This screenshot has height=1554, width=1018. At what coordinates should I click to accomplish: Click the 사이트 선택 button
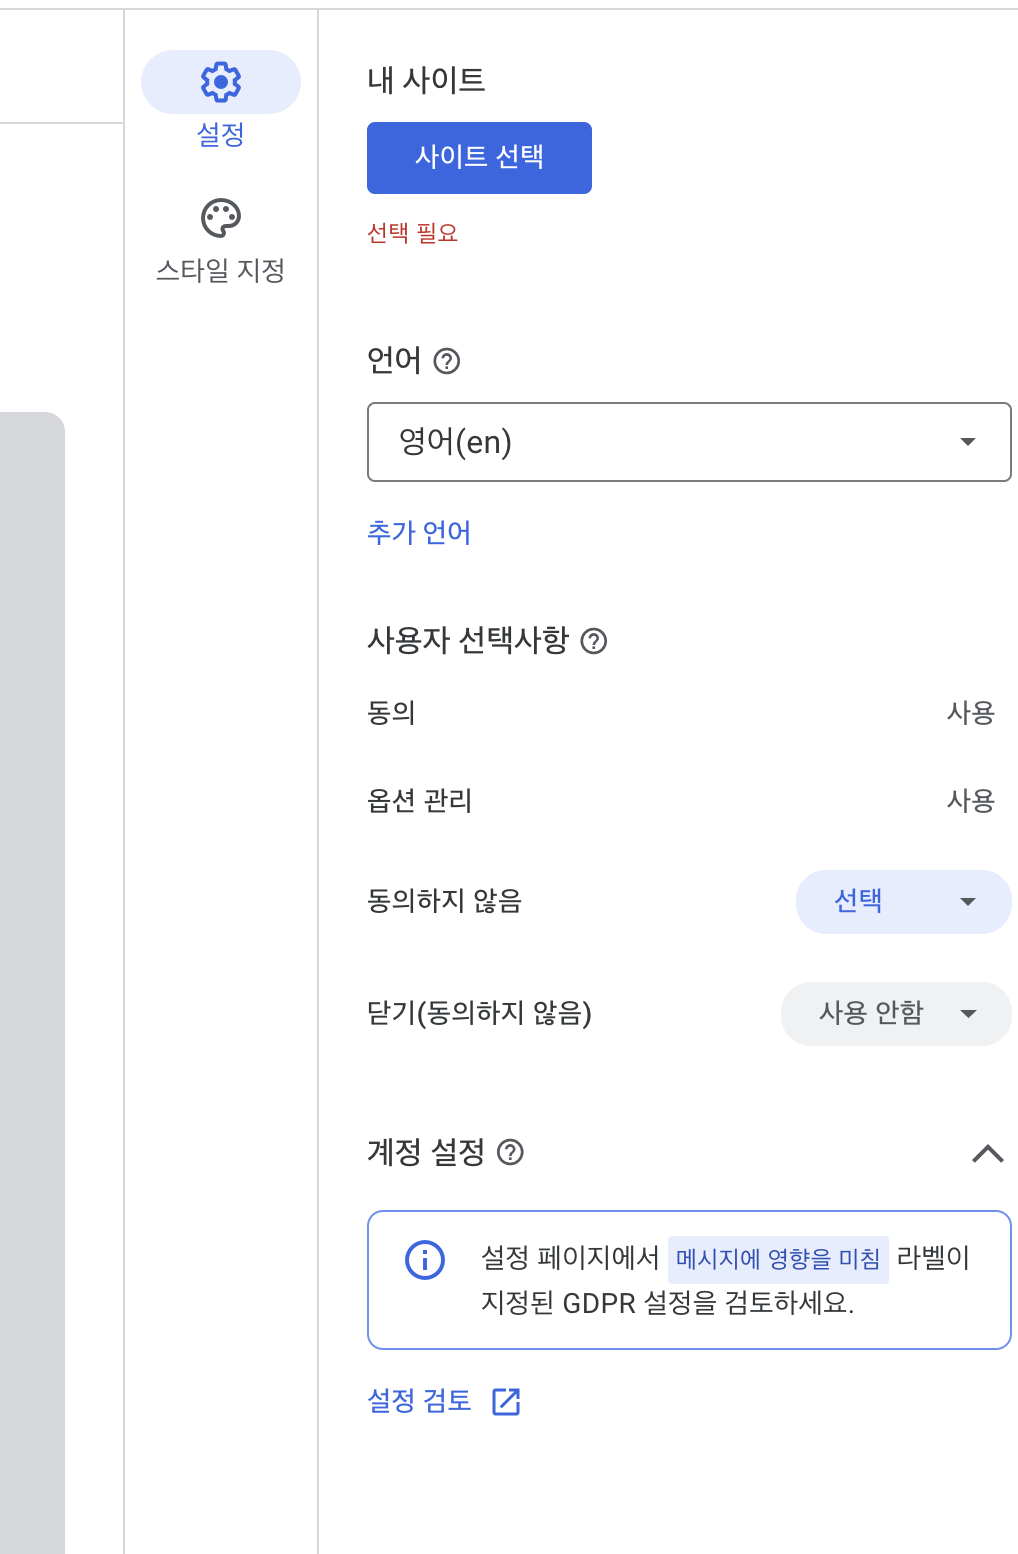tap(479, 158)
